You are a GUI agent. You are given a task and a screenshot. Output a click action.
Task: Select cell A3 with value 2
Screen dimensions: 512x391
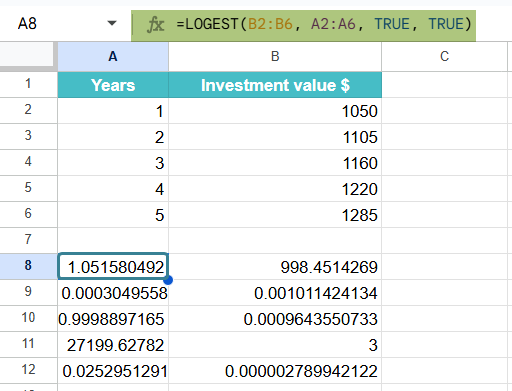pyautogui.click(x=113, y=137)
